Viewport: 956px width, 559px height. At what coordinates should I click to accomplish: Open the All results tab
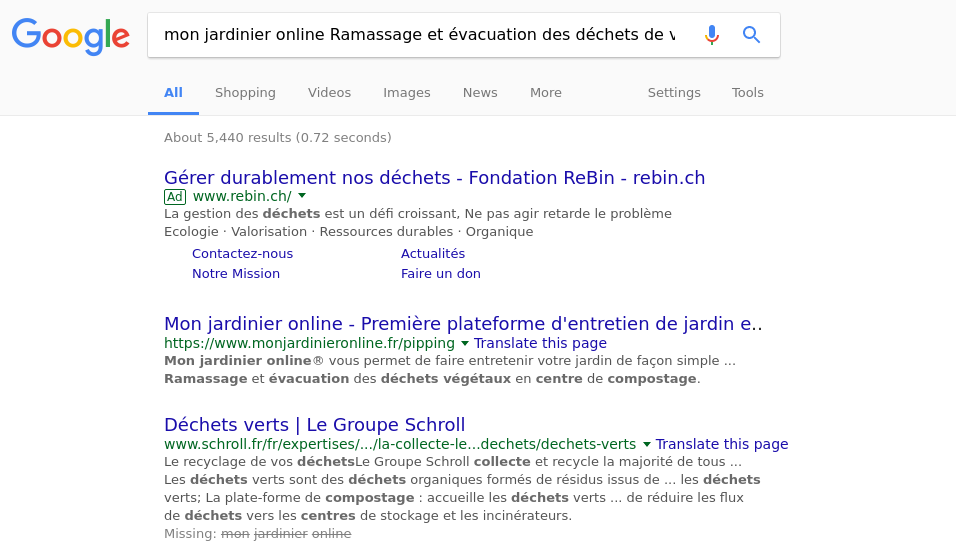click(173, 93)
